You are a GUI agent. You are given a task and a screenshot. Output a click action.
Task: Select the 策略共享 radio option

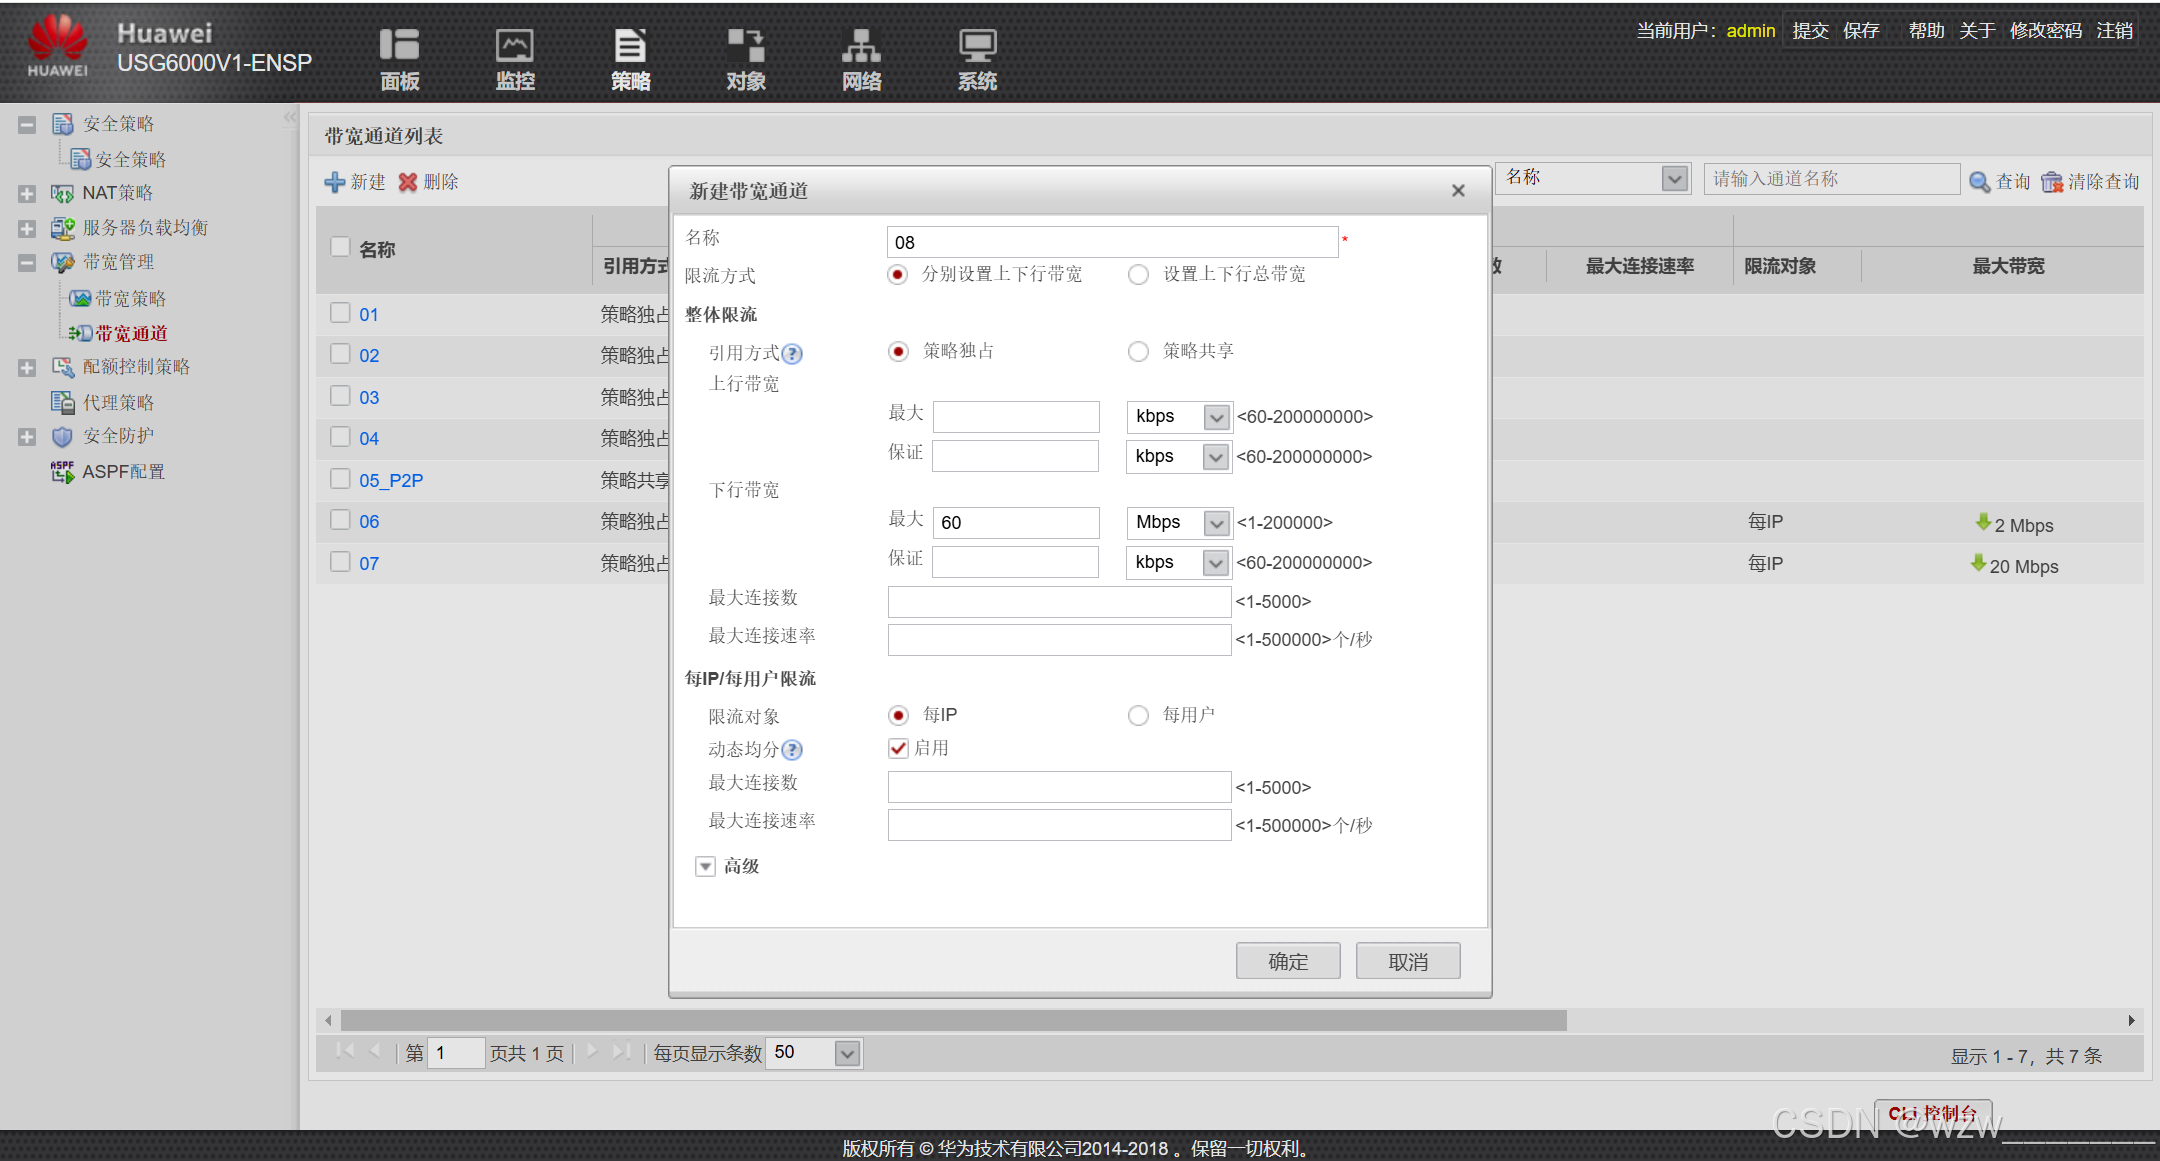(x=1138, y=352)
